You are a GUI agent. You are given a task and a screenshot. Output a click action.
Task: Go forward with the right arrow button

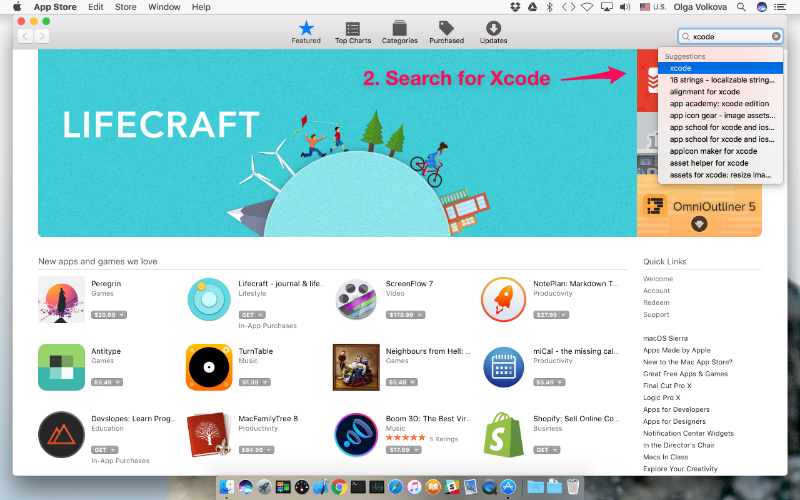click(42, 36)
